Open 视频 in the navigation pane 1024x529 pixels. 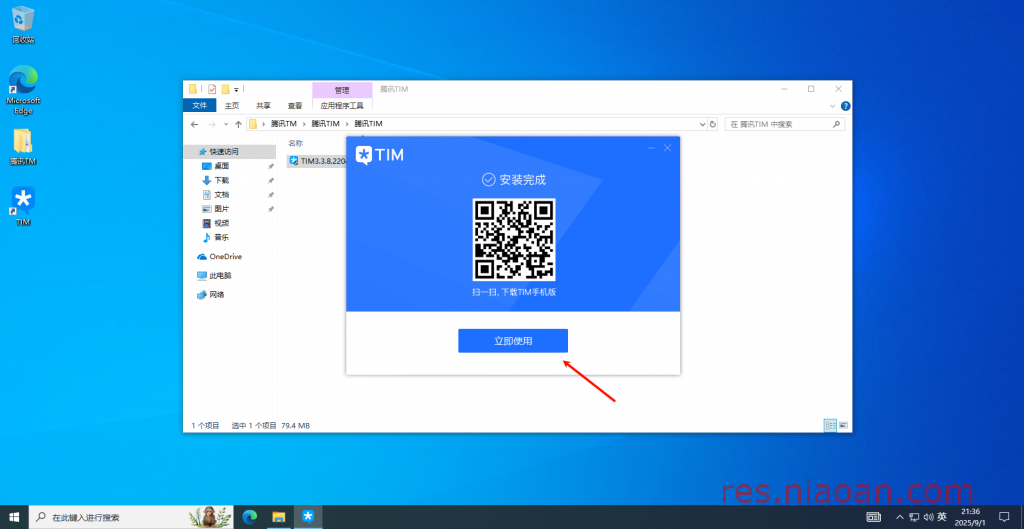222,223
